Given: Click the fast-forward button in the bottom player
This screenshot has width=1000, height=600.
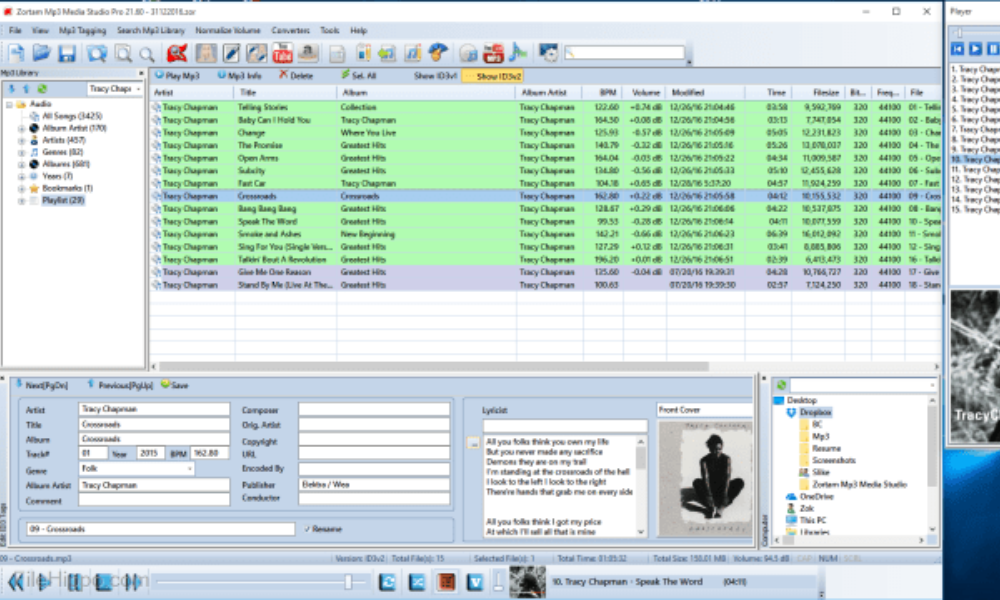Looking at the screenshot, I should [x=132, y=582].
